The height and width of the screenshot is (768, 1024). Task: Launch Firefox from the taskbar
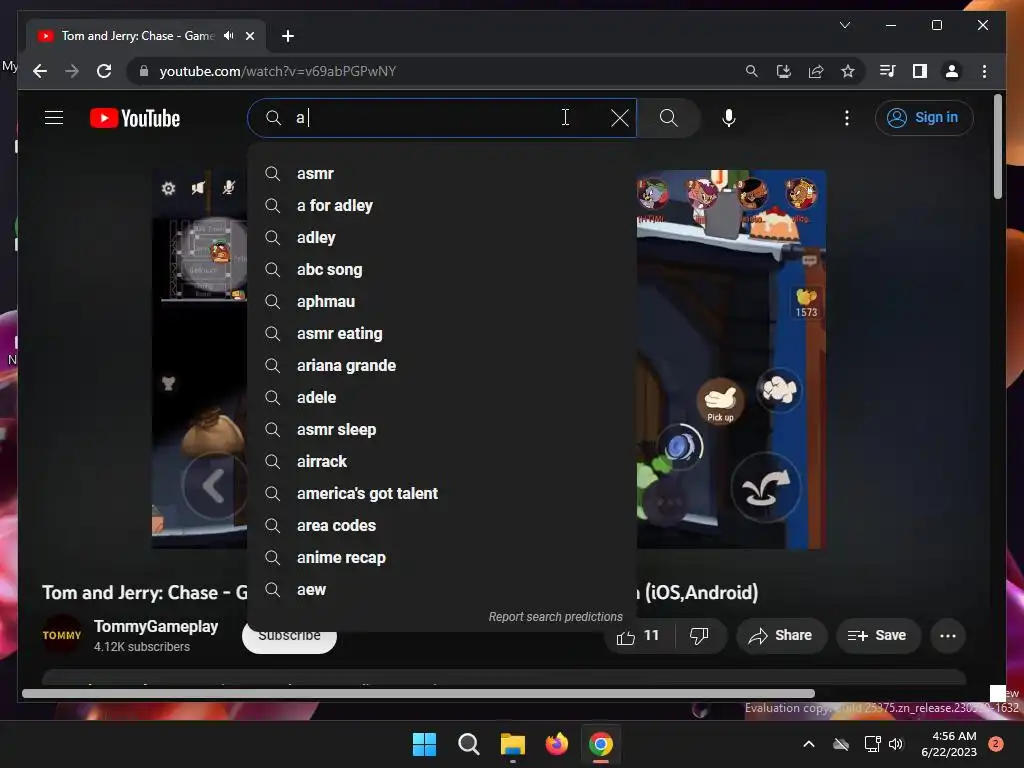click(556, 744)
